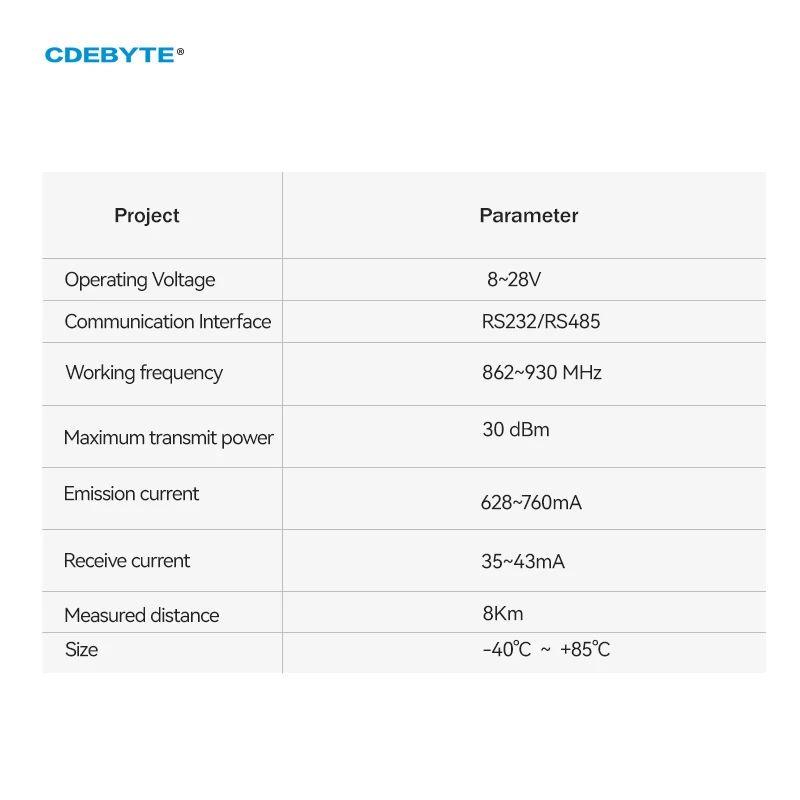Select the Maximum transmit power label
This screenshot has height=800, width=800.
tap(168, 438)
